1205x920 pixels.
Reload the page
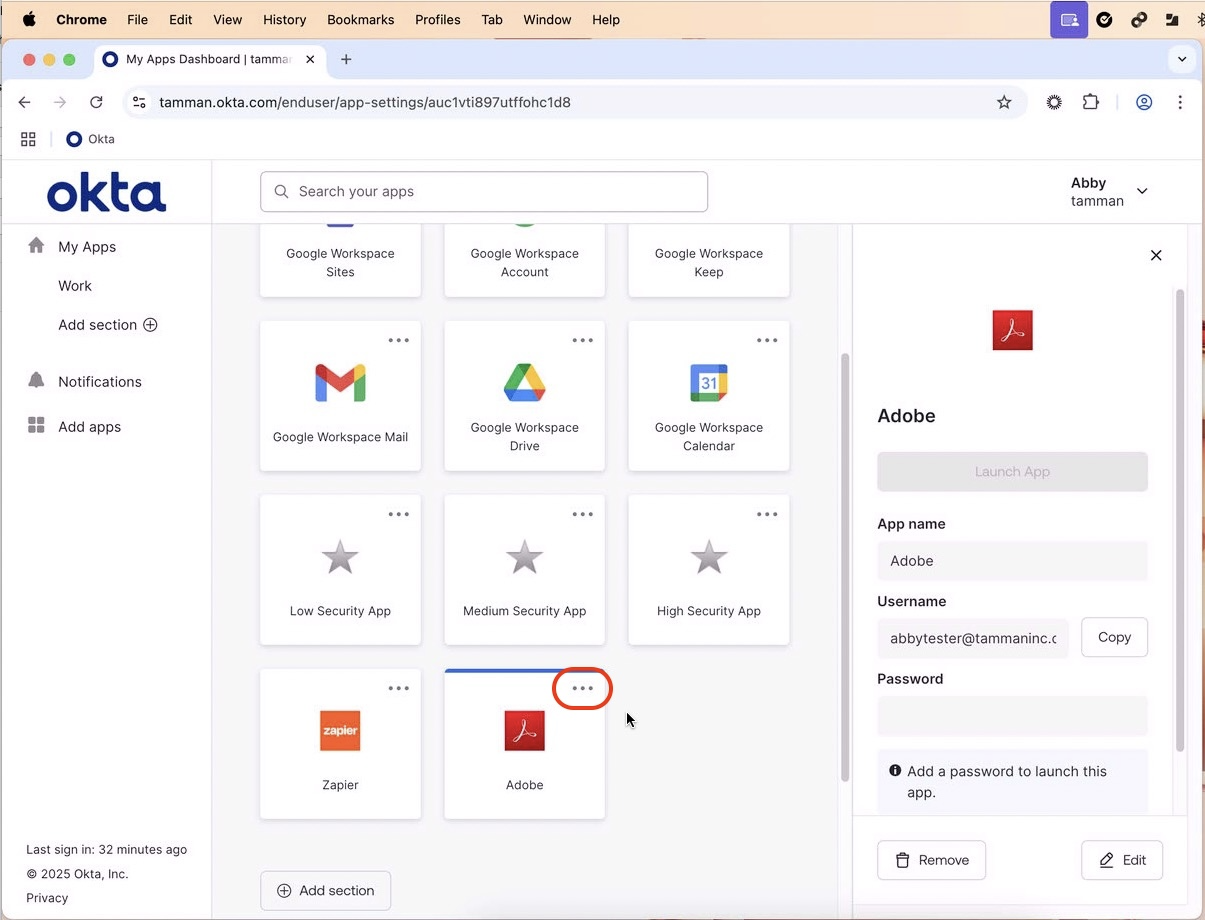pyautogui.click(x=96, y=102)
